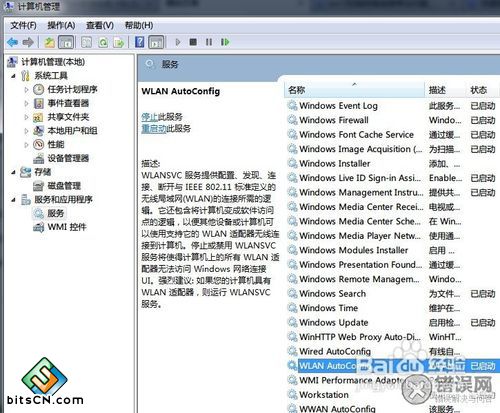The width and height of the screenshot is (500, 413).
Task: Select 性能 in the tree
Action: 56,144
